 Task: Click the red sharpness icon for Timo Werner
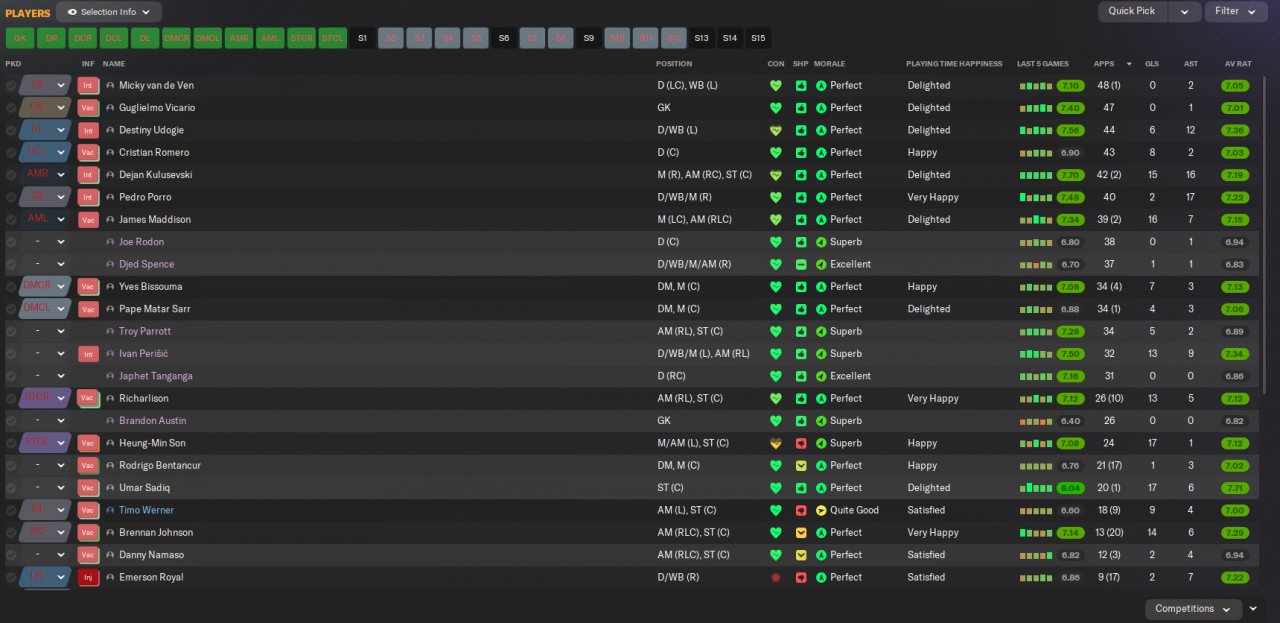click(801, 510)
